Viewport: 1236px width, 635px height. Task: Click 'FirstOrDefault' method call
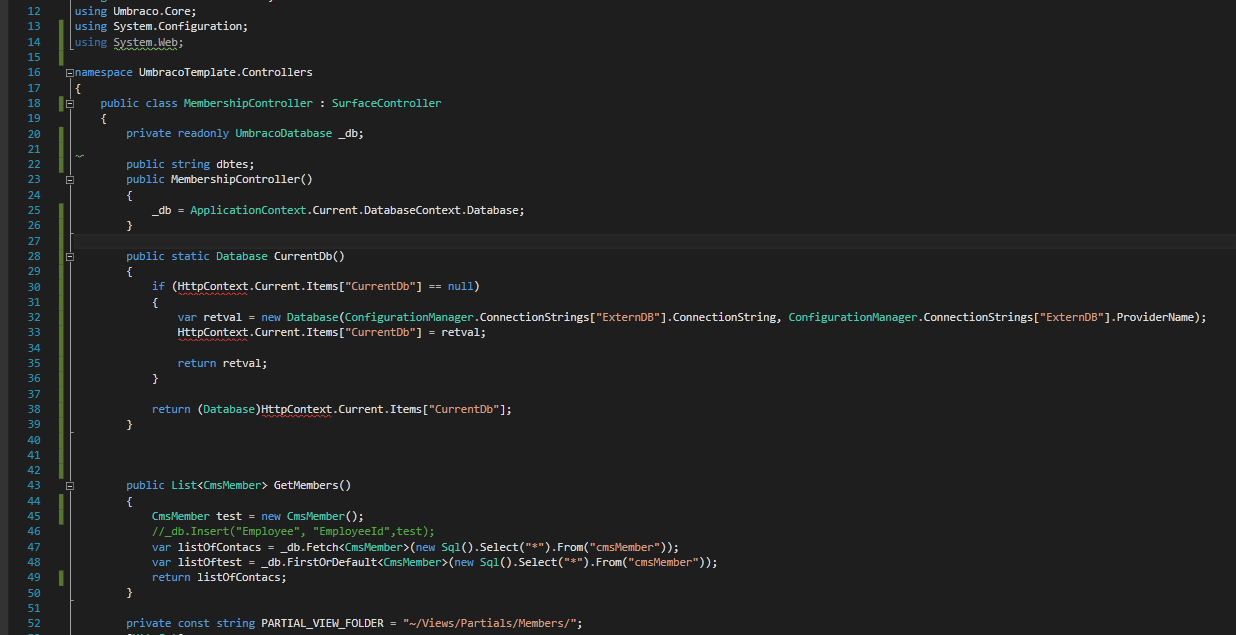click(332, 562)
